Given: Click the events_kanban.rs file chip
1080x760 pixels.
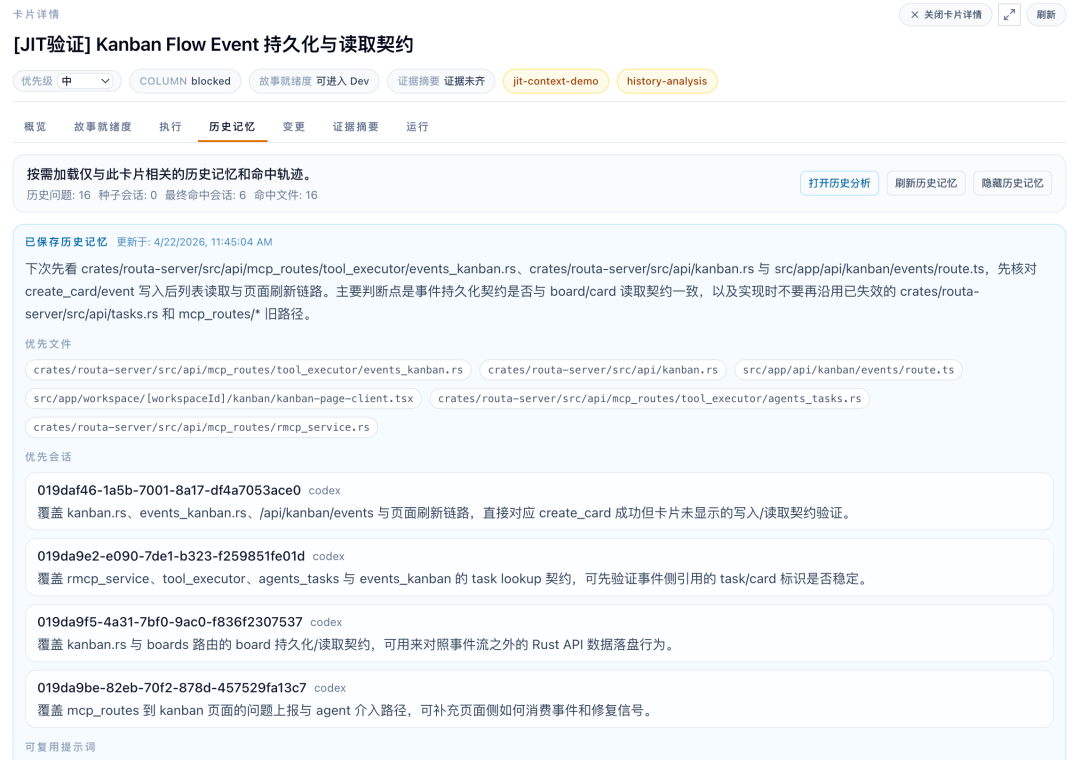Looking at the screenshot, I should pyautogui.click(x=249, y=370).
